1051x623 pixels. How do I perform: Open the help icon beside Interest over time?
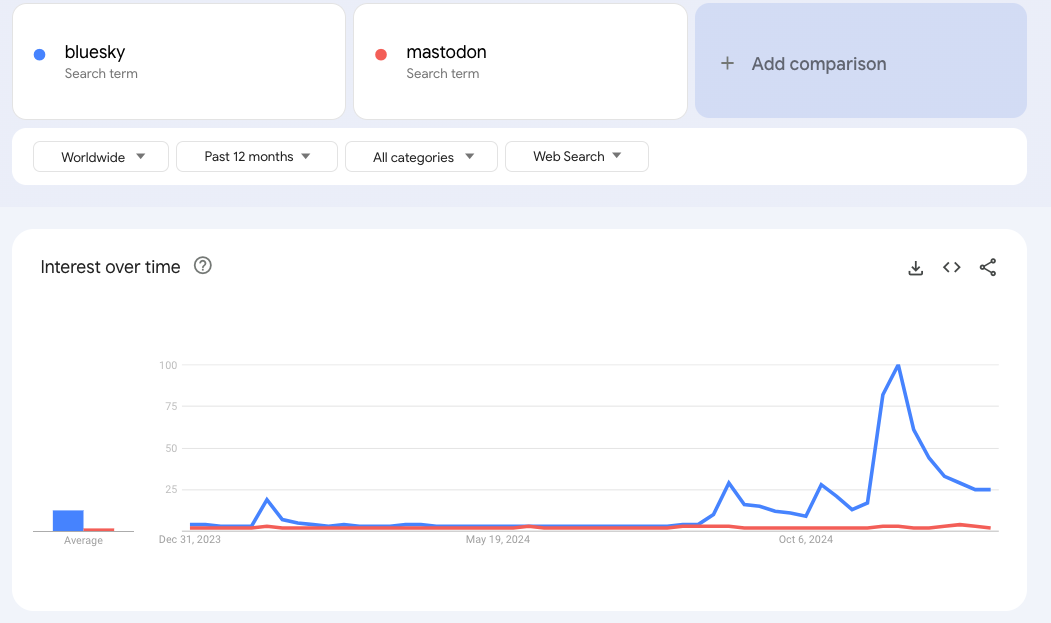tap(203, 266)
